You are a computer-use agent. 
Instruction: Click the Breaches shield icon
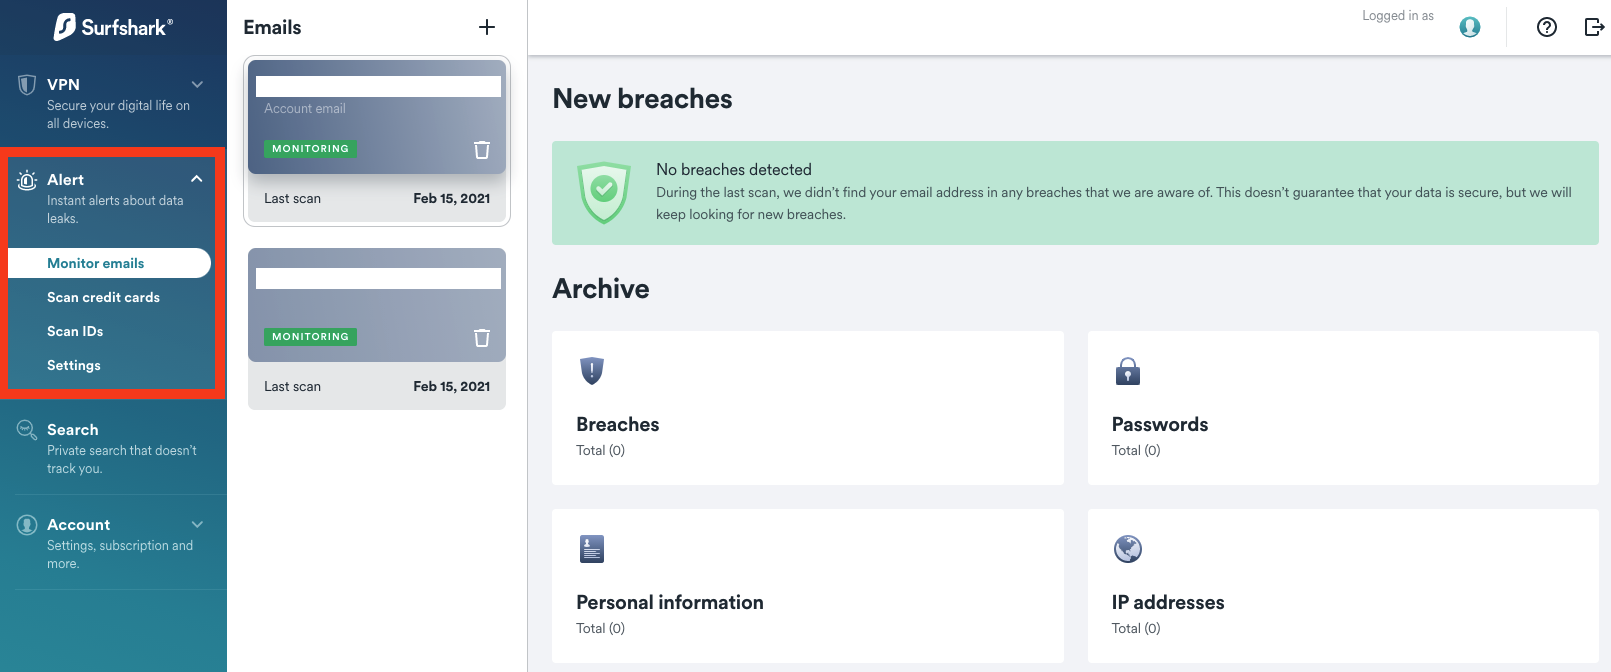click(x=592, y=371)
